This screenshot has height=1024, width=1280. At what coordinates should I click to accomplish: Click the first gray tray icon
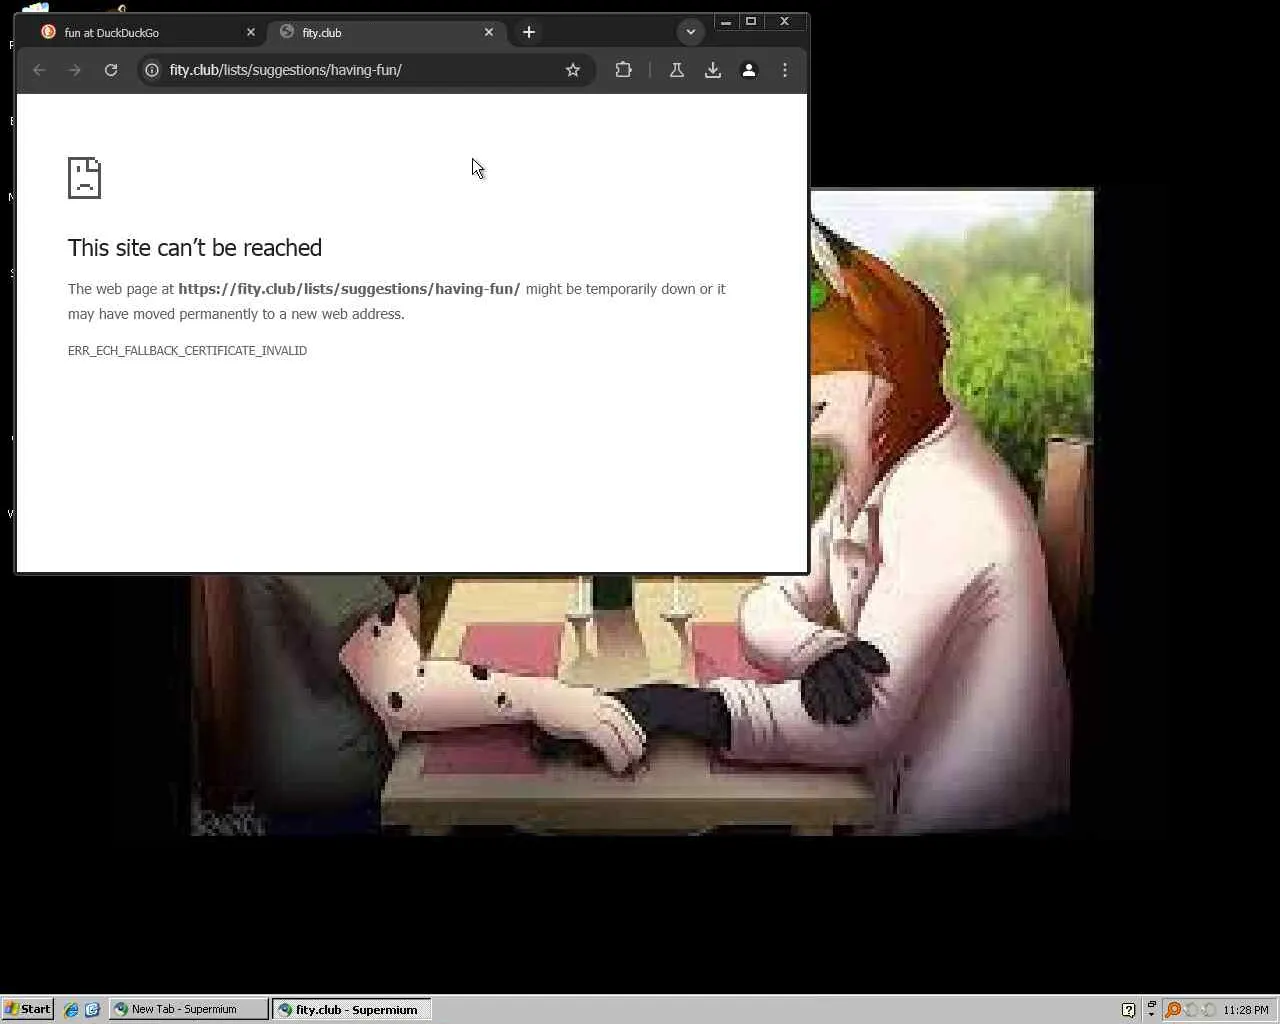[x=1191, y=1010]
